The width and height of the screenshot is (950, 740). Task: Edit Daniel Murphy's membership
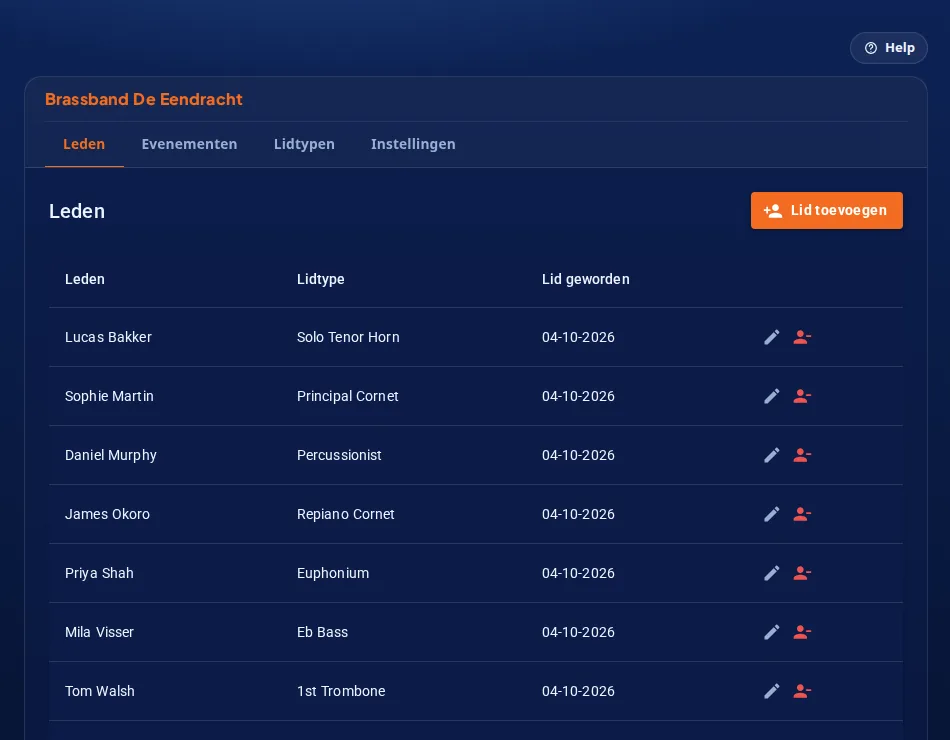click(x=771, y=455)
